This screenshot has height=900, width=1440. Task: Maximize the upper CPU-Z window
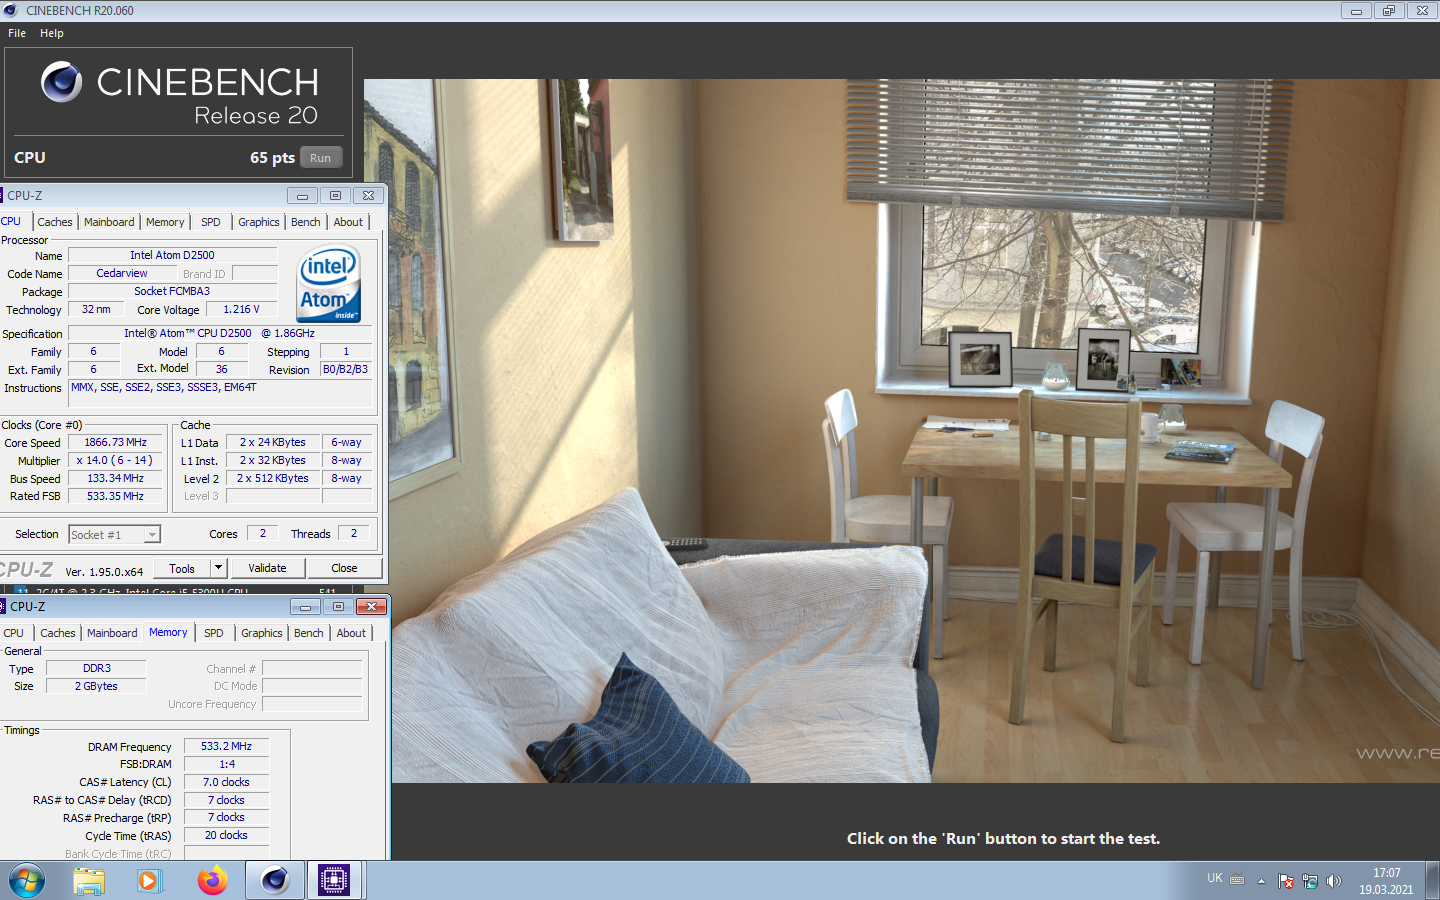coord(335,196)
